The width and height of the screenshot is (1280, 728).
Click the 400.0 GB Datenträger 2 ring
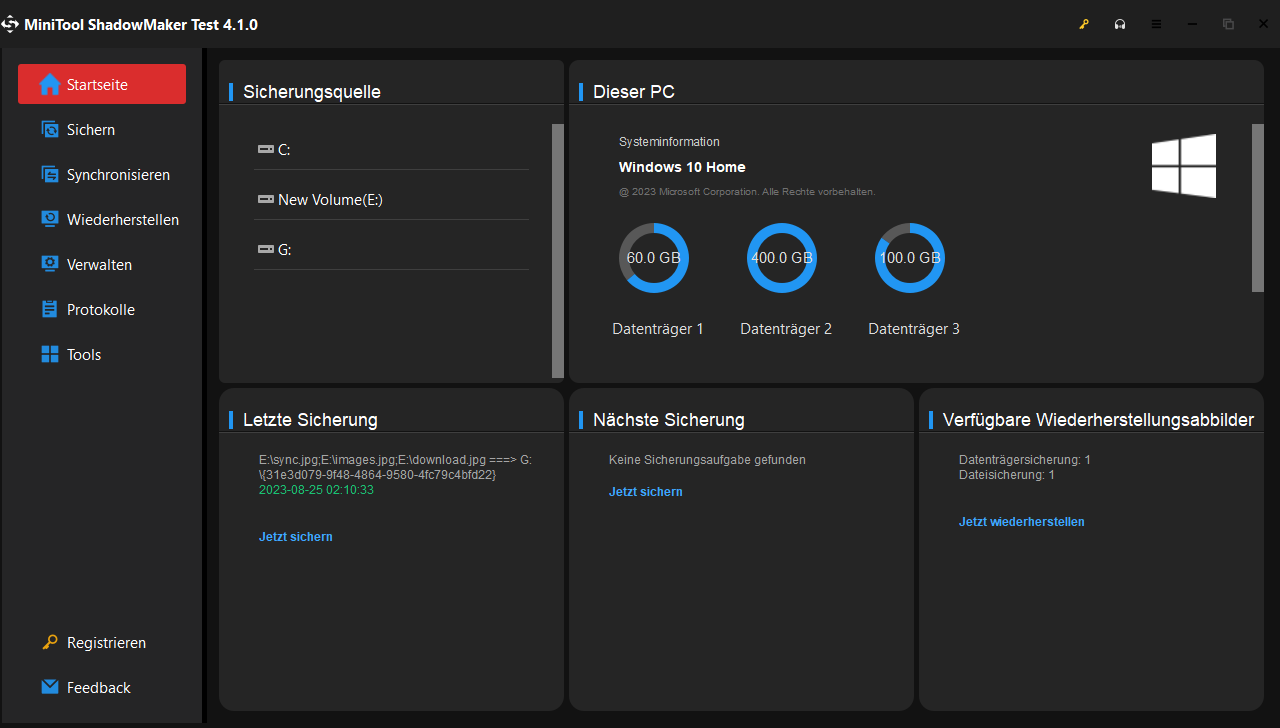point(782,258)
